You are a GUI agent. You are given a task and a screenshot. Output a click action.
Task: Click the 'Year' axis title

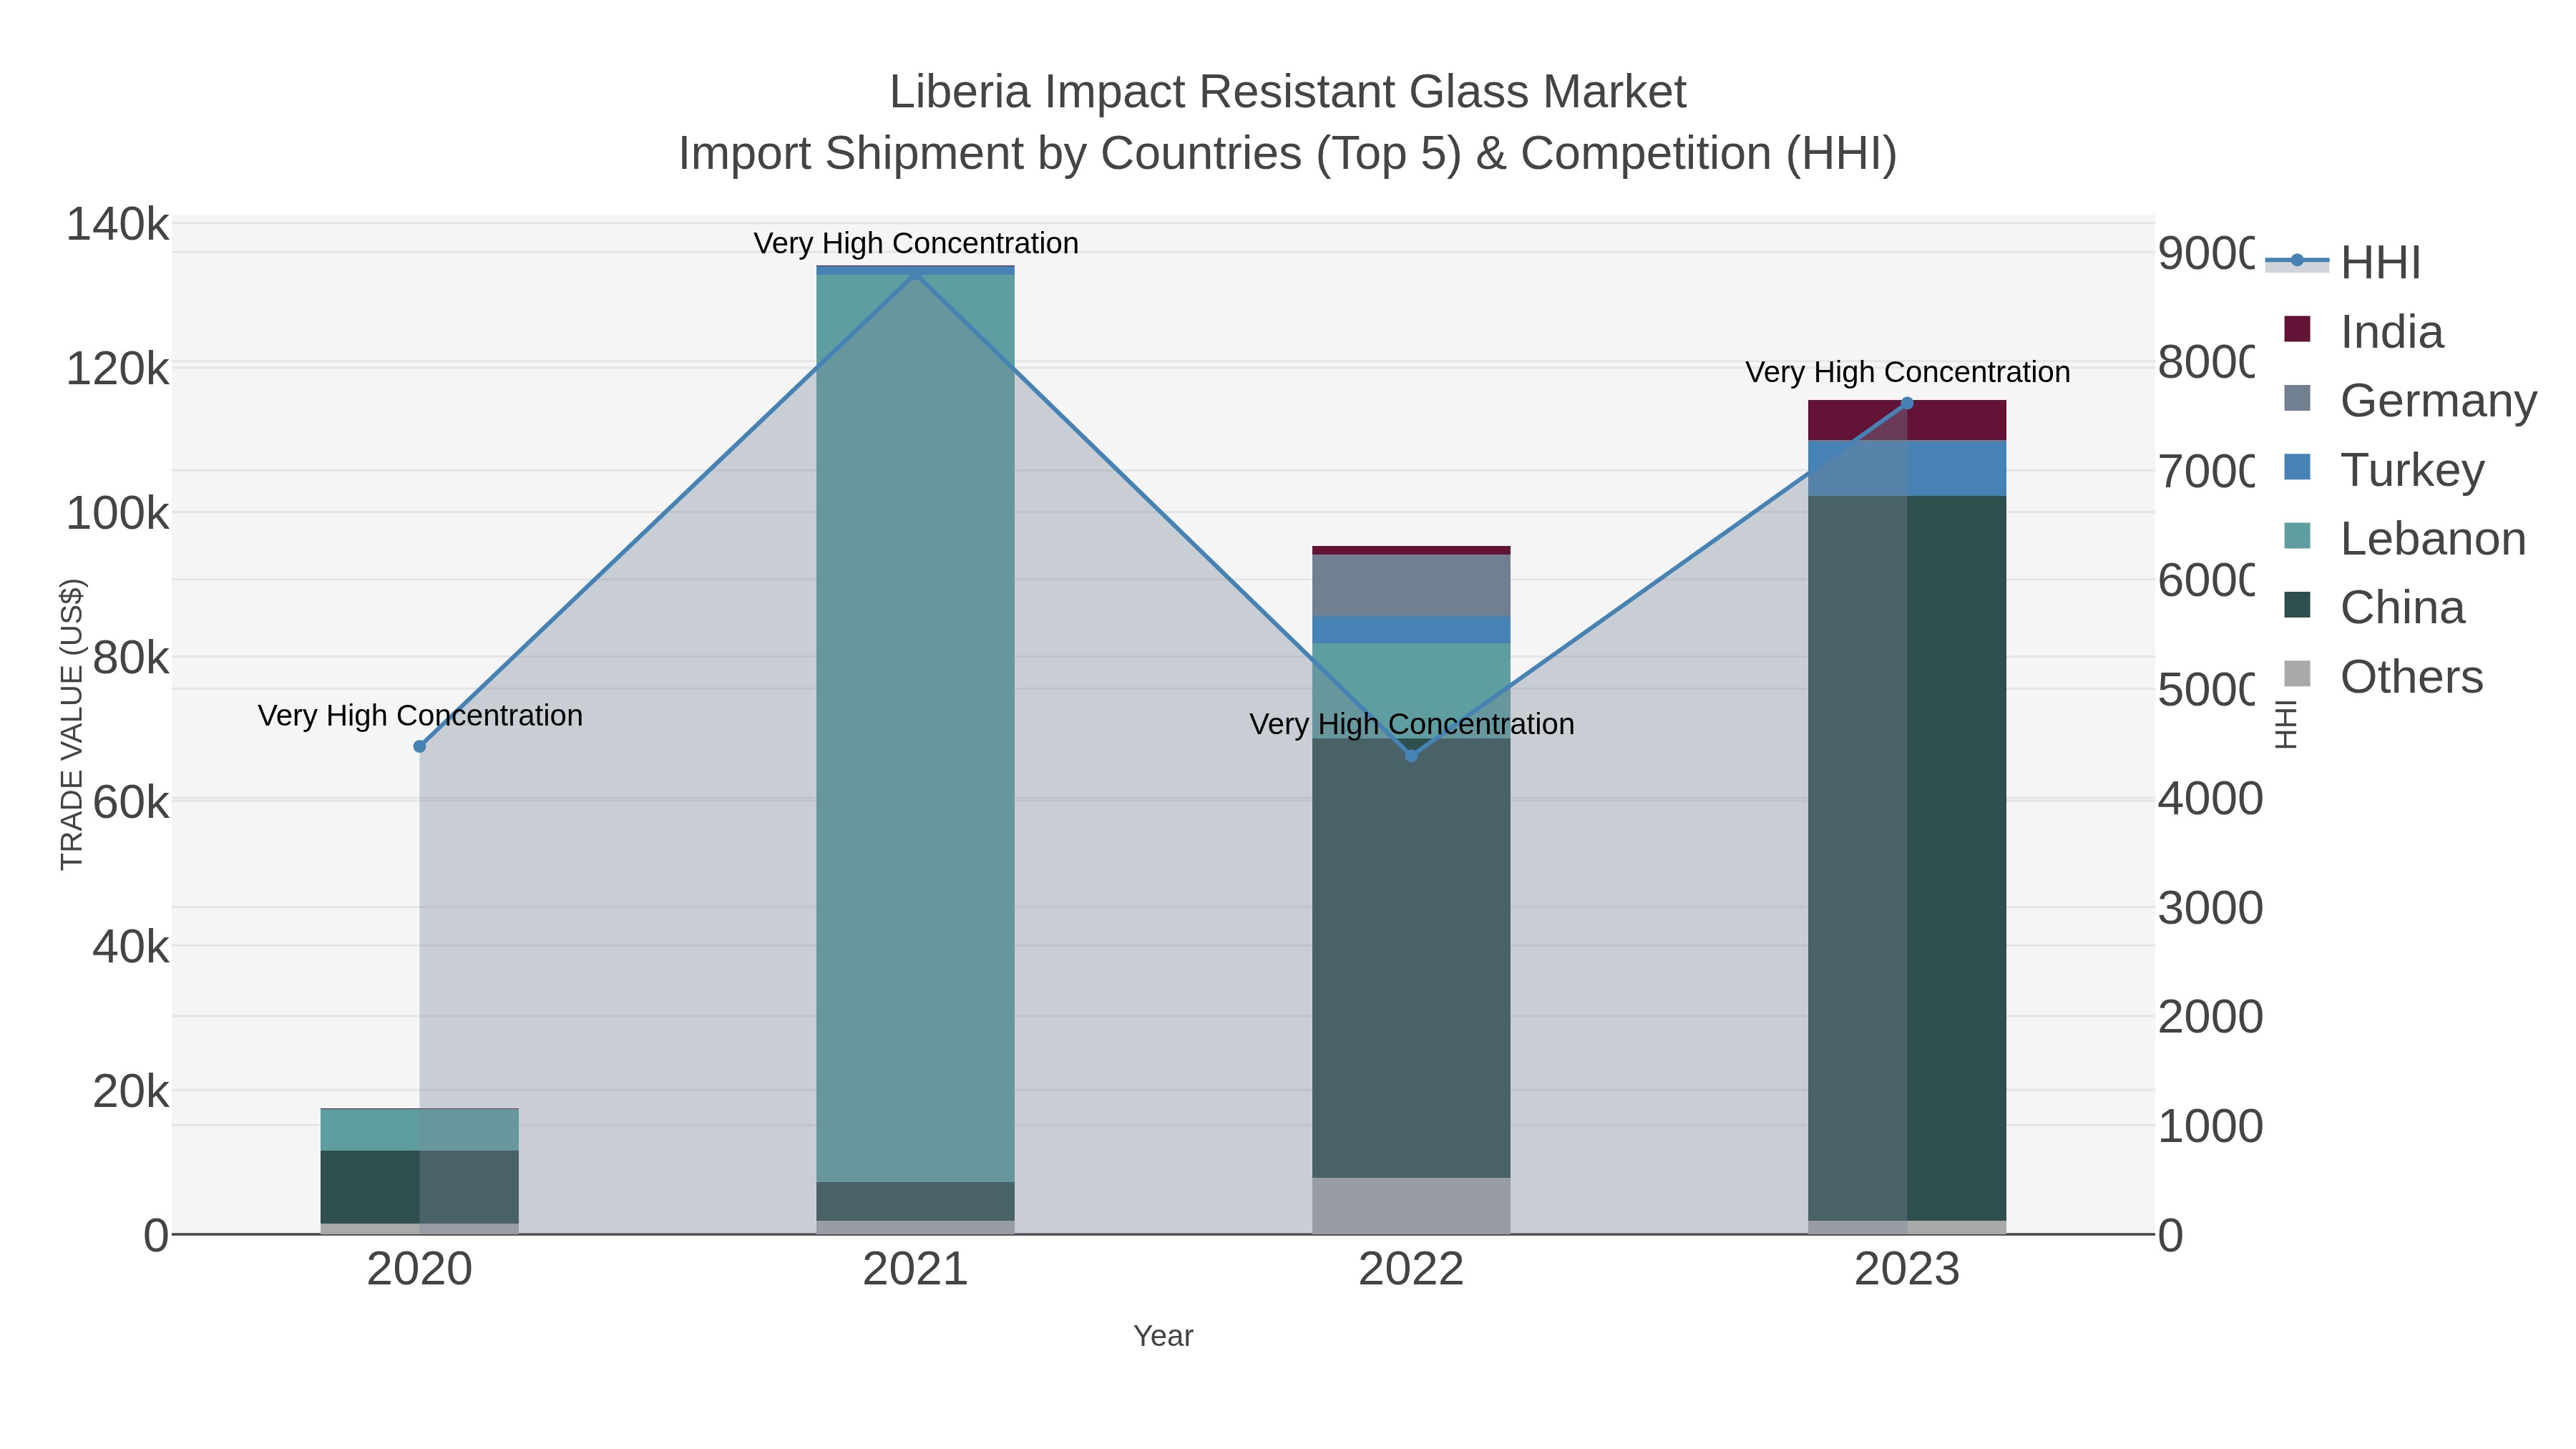[1163, 1336]
